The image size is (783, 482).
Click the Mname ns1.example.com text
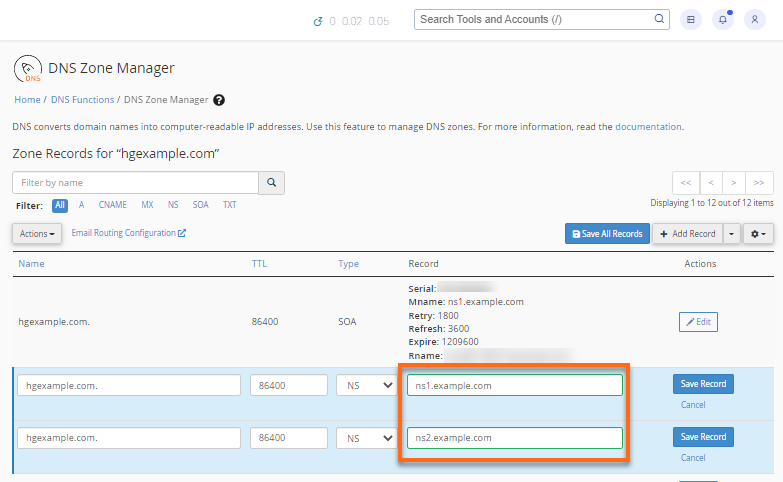(466, 302)
